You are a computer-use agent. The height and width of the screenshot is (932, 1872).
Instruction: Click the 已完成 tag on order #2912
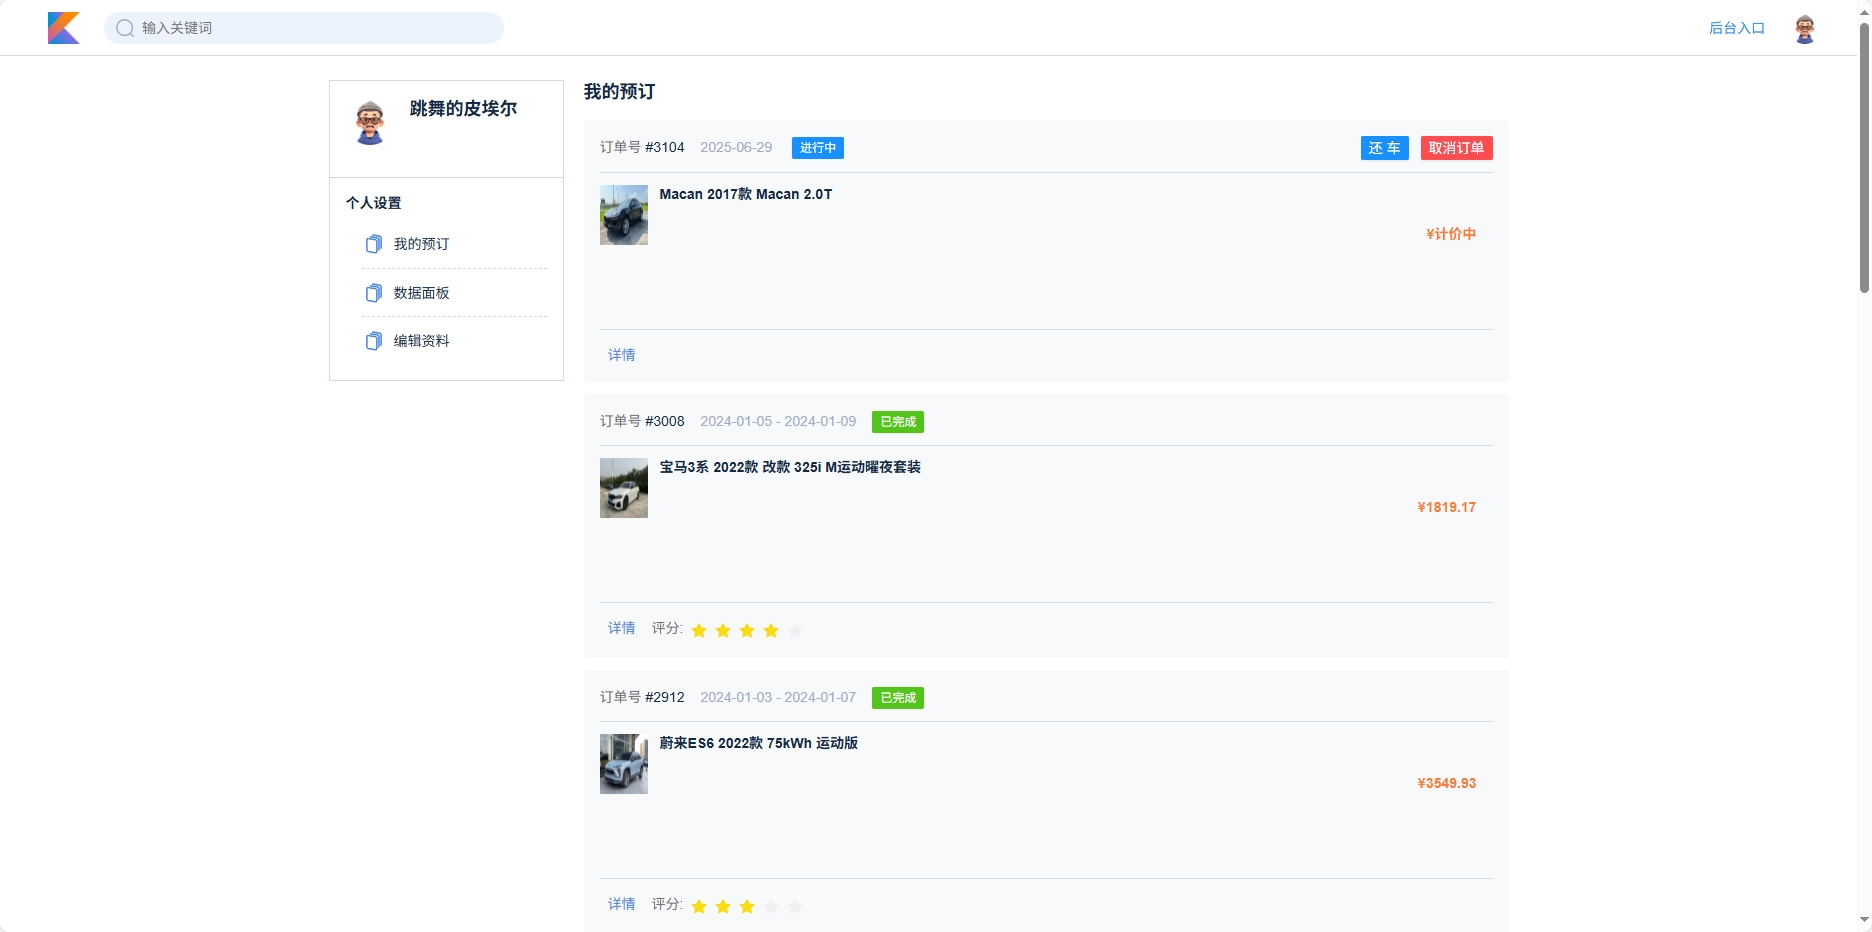click(898, 698)
